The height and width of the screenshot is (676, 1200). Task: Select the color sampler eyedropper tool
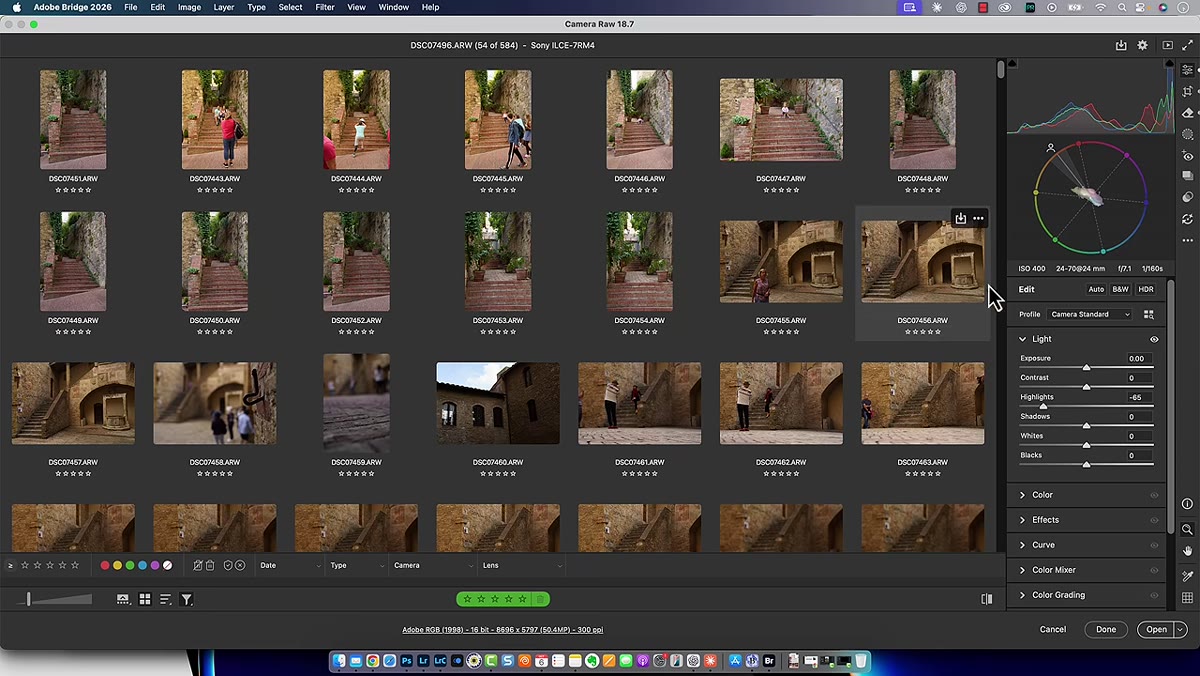point(1187,576)
